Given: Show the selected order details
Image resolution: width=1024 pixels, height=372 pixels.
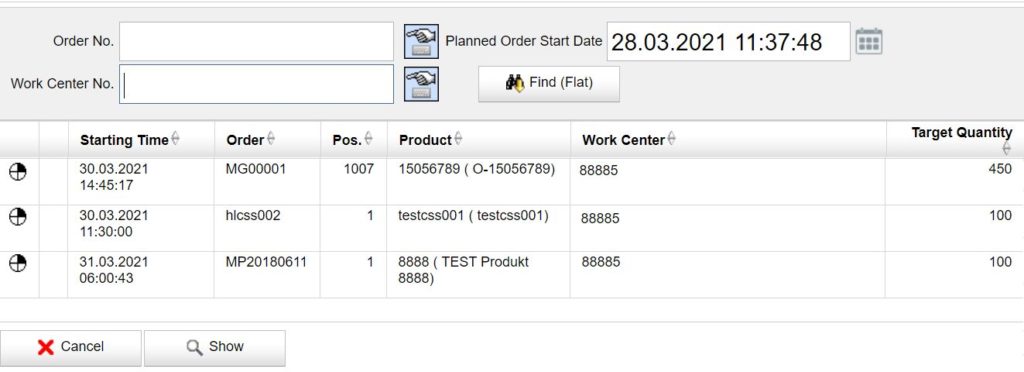Looking at the screenshot, I should [x=214, y=347].
